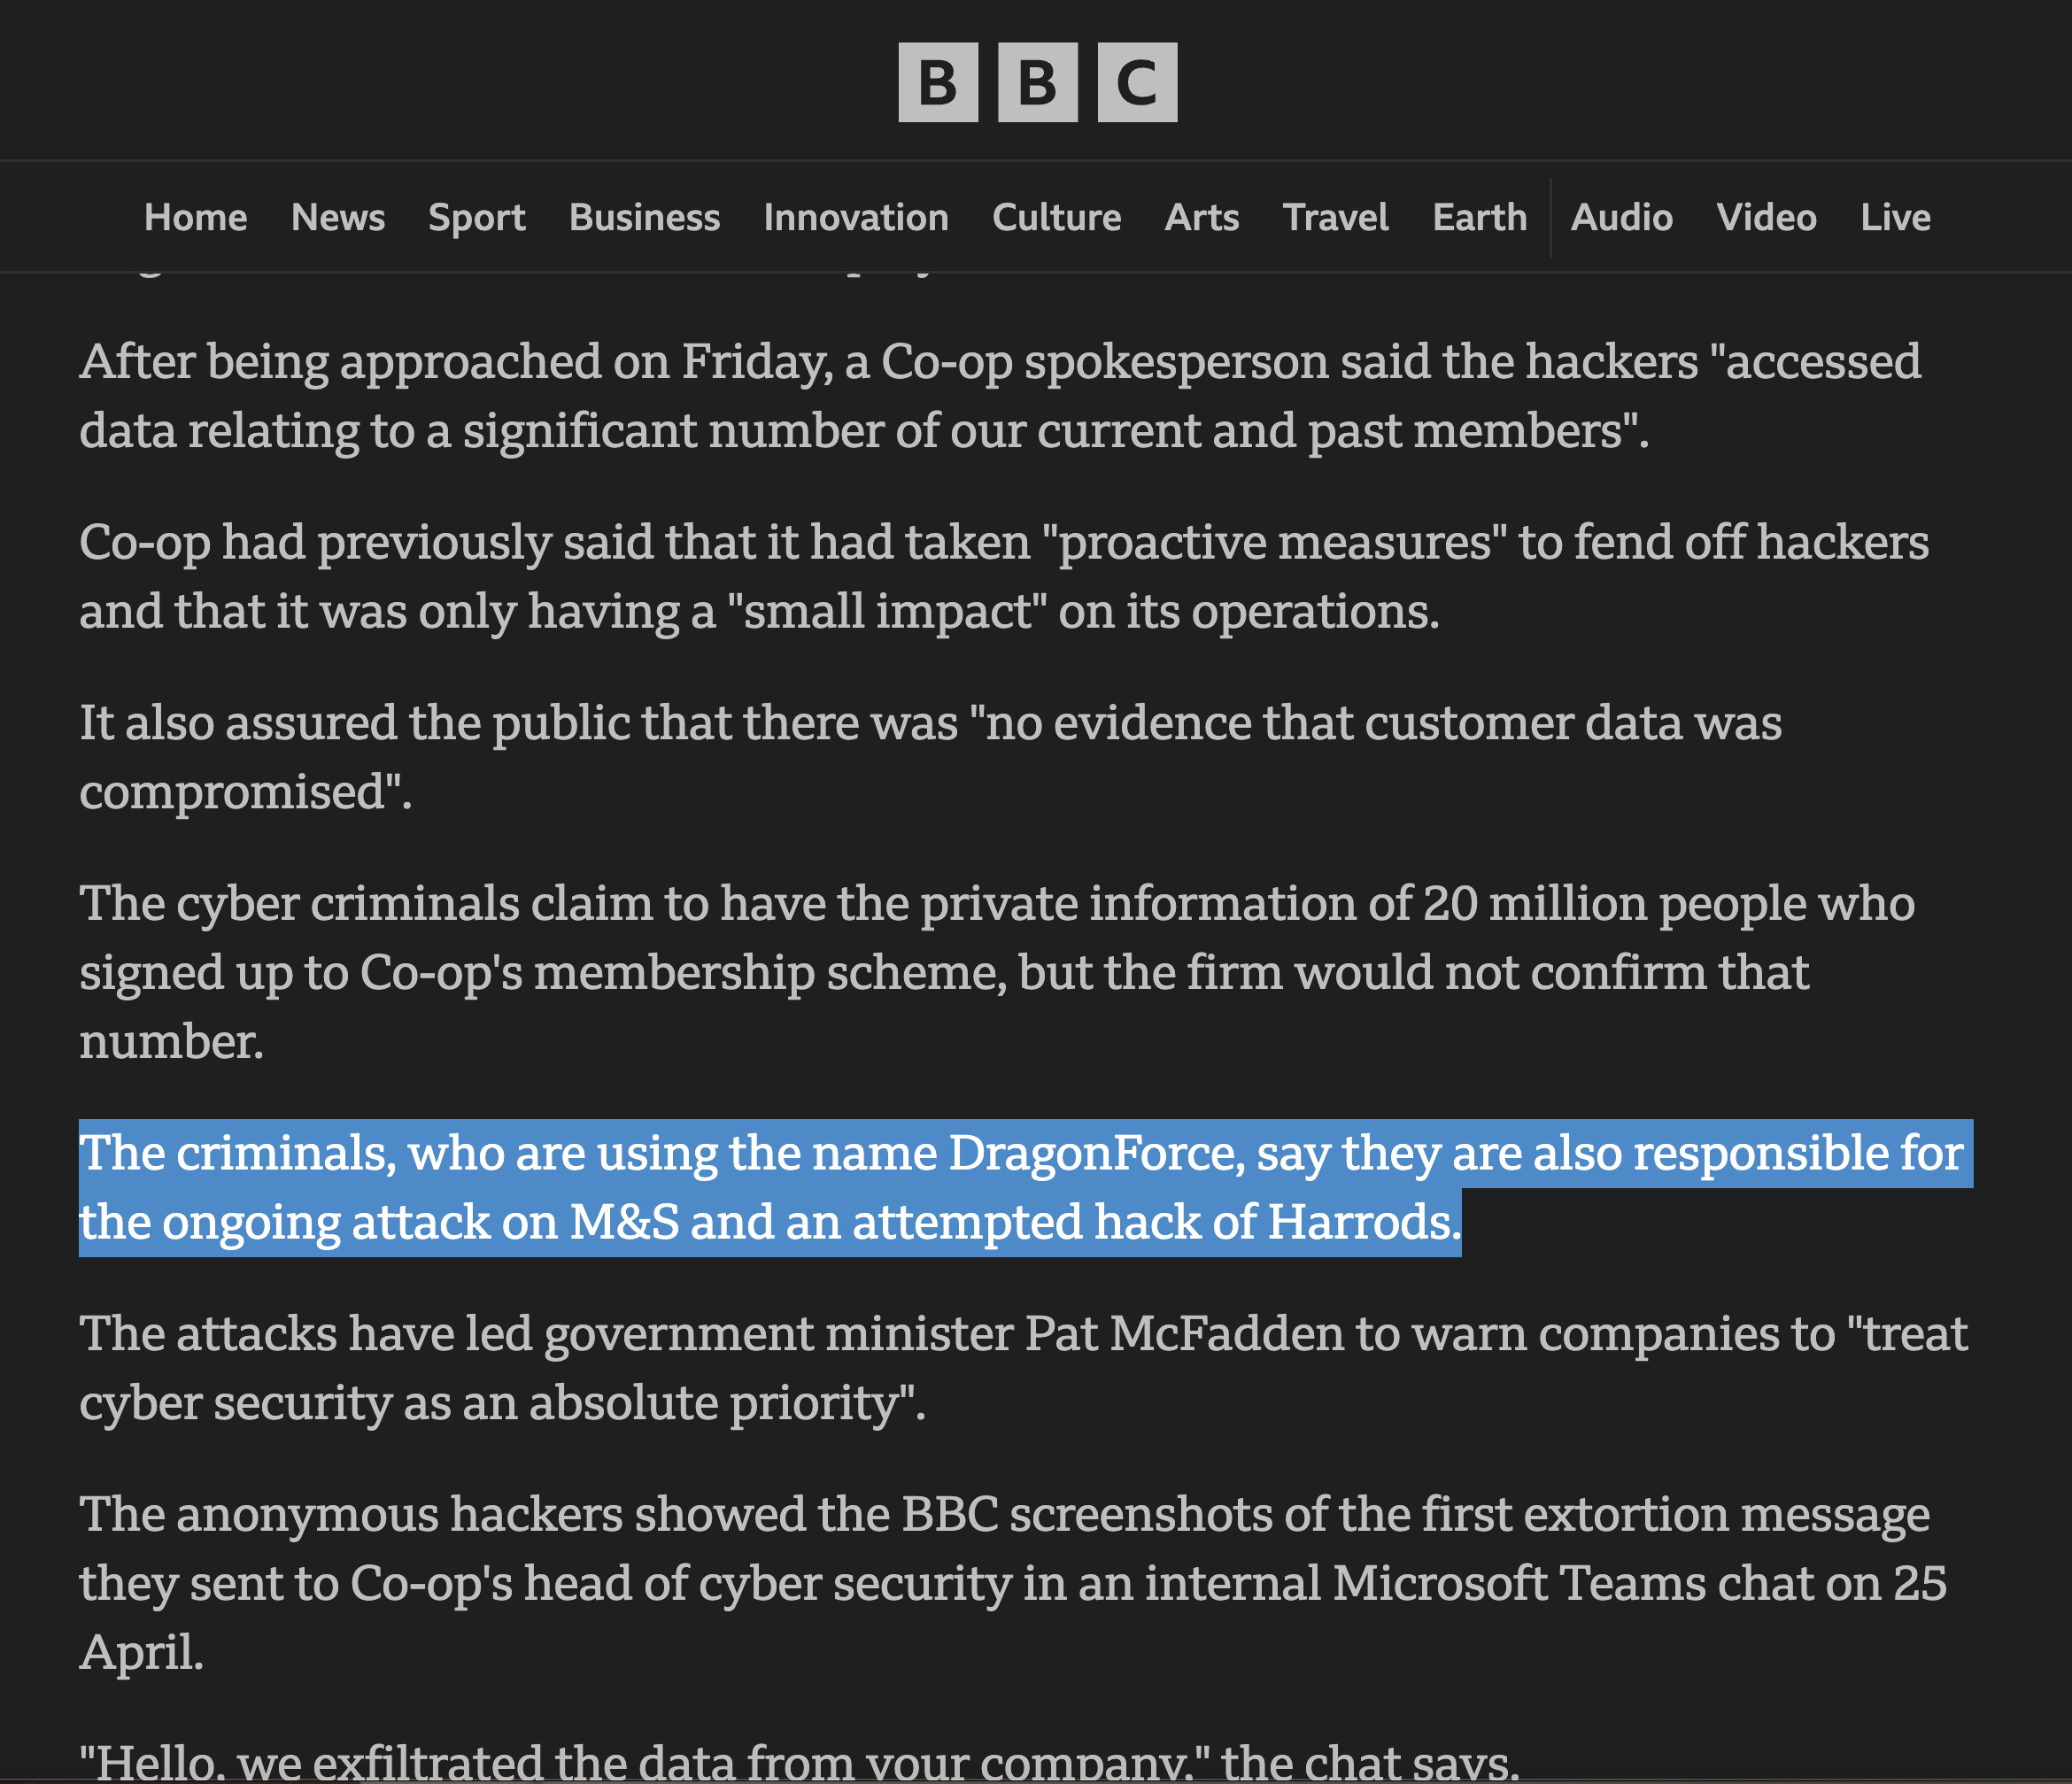The height and width of the screenshot is (1784, 2072).
Task: Select Business in the navigation bar
Action: (645, 217)
